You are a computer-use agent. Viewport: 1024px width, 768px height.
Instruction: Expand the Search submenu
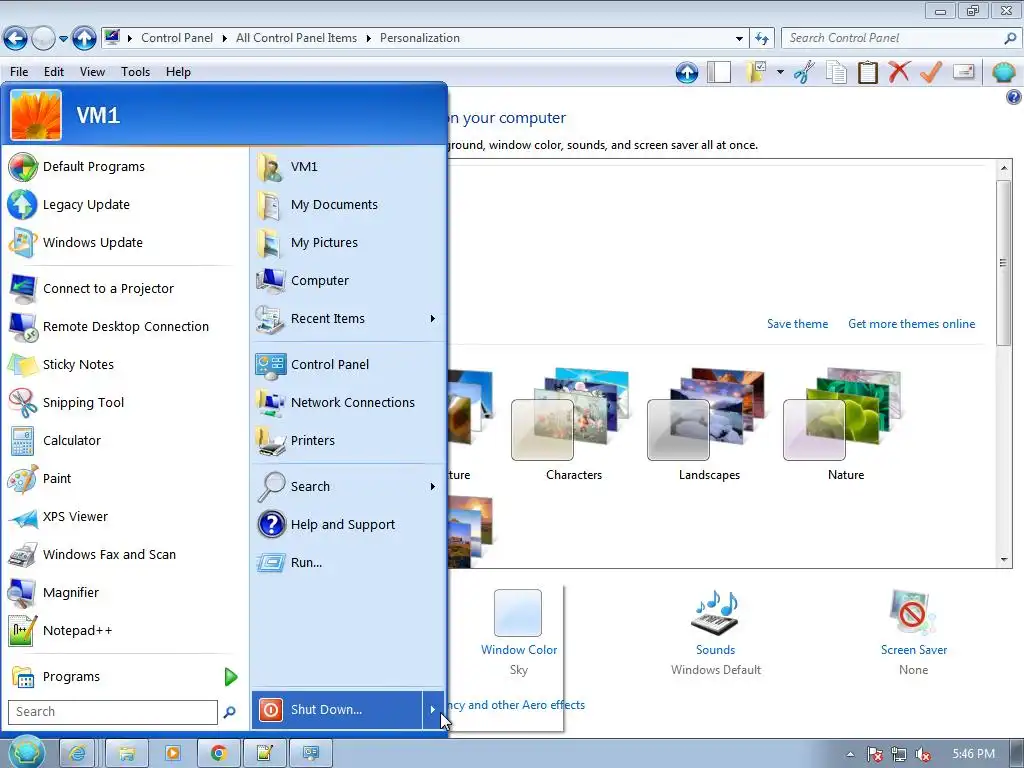(x=432, y=487)
